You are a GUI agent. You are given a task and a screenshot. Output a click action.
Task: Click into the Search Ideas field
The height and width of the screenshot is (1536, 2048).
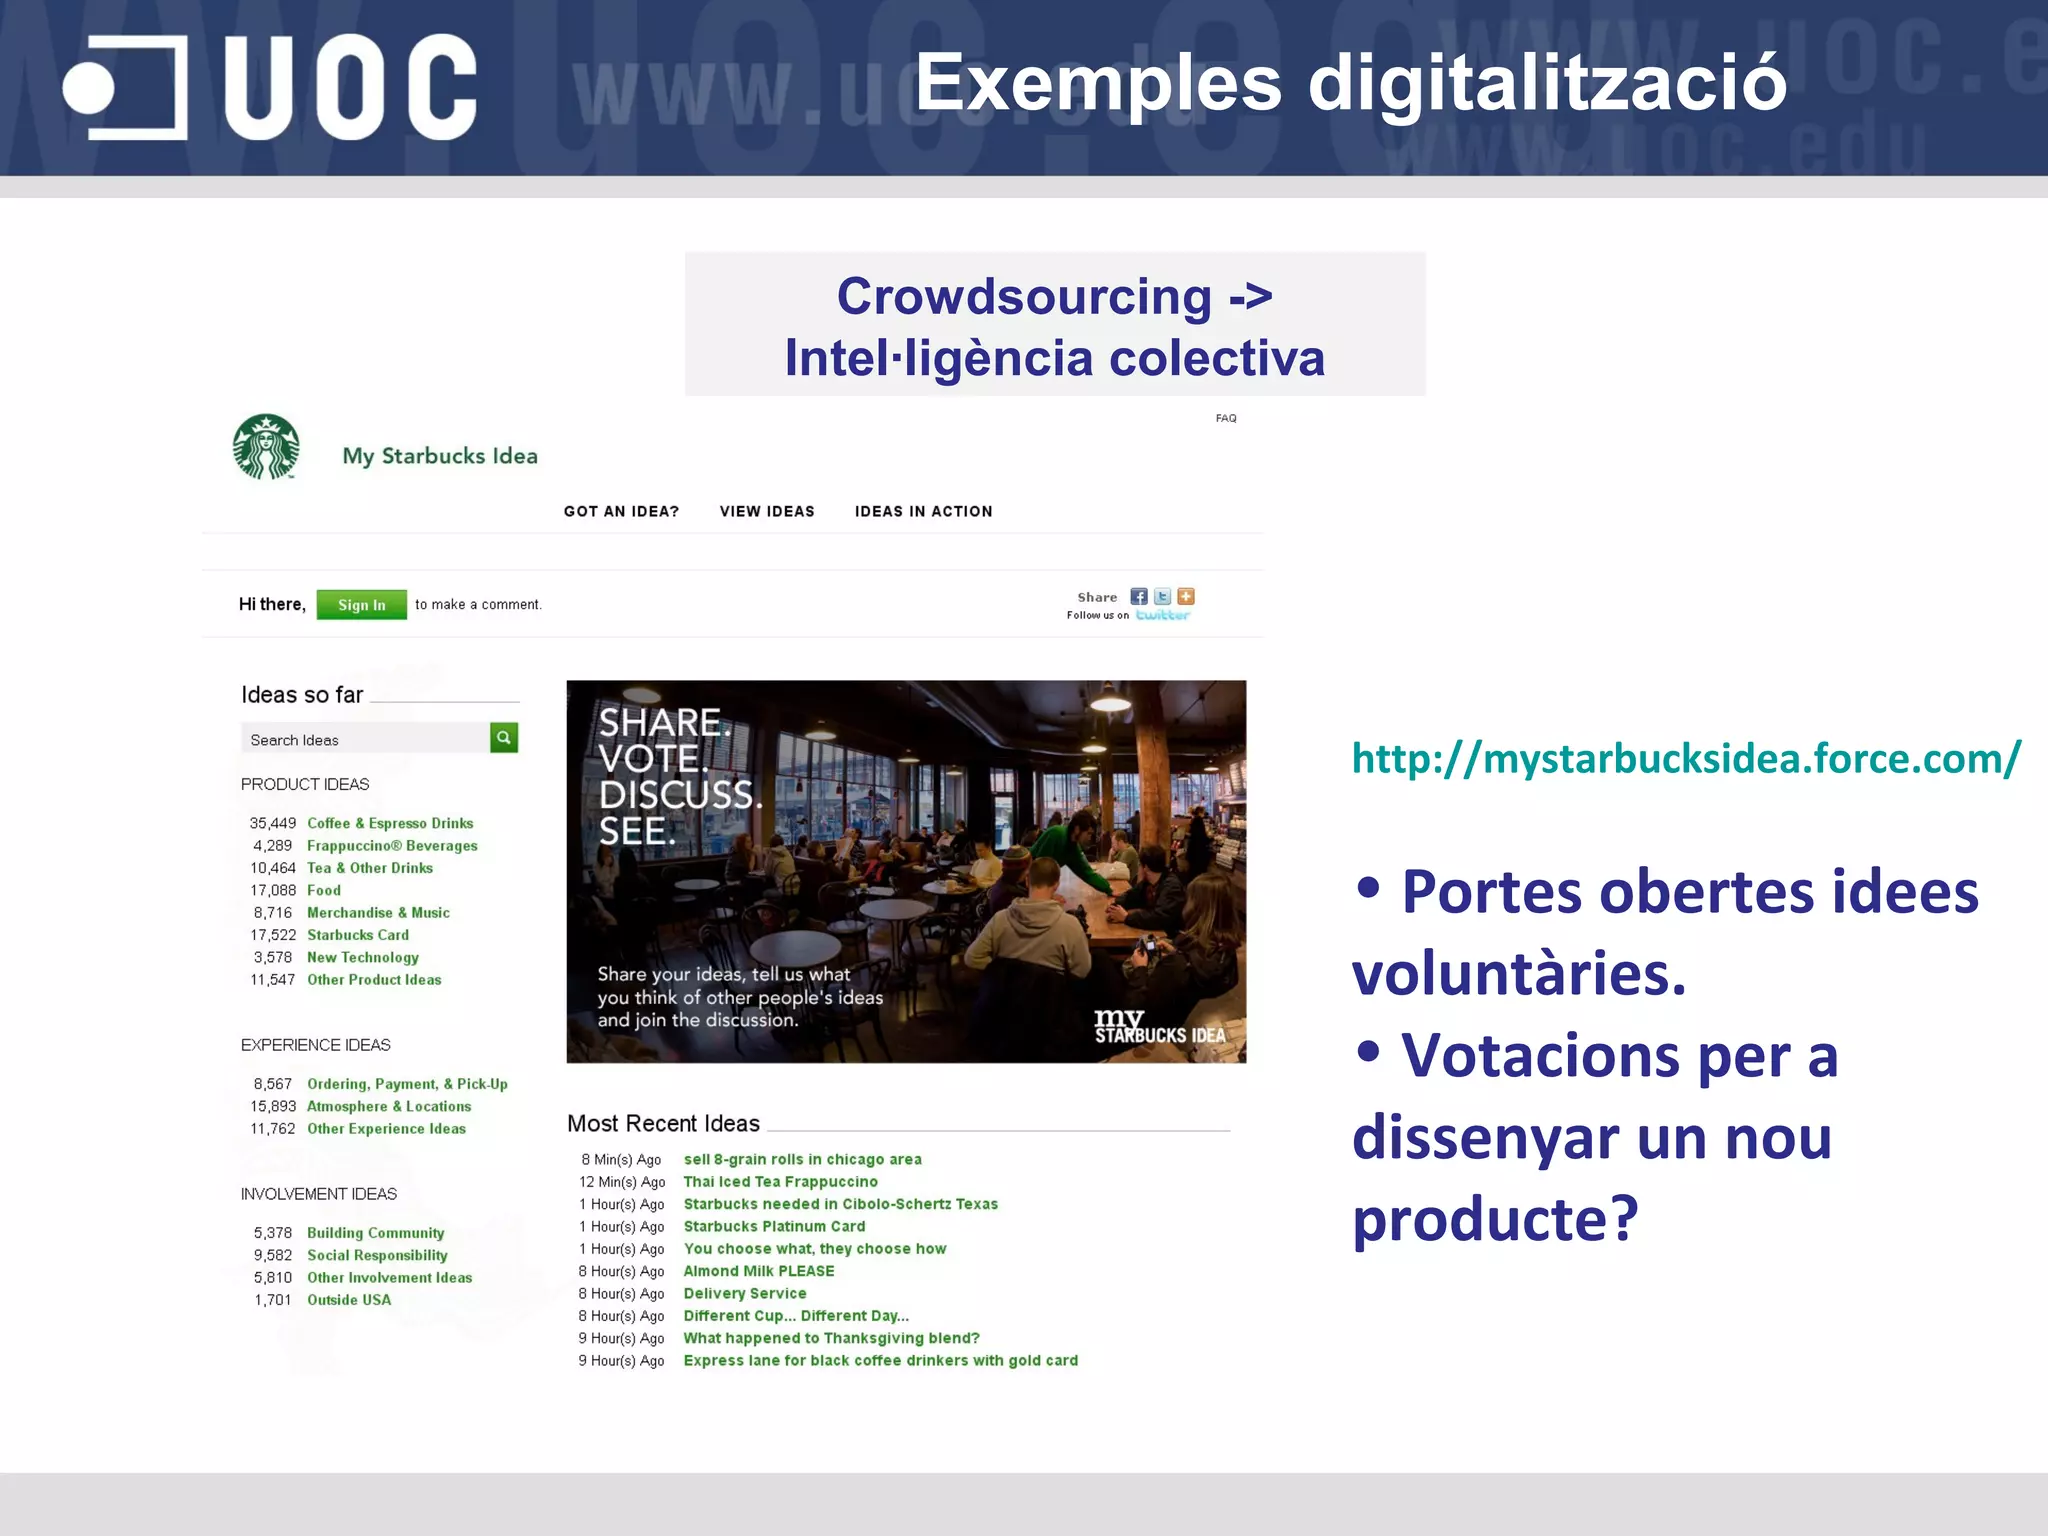click(x=365, y=738)
